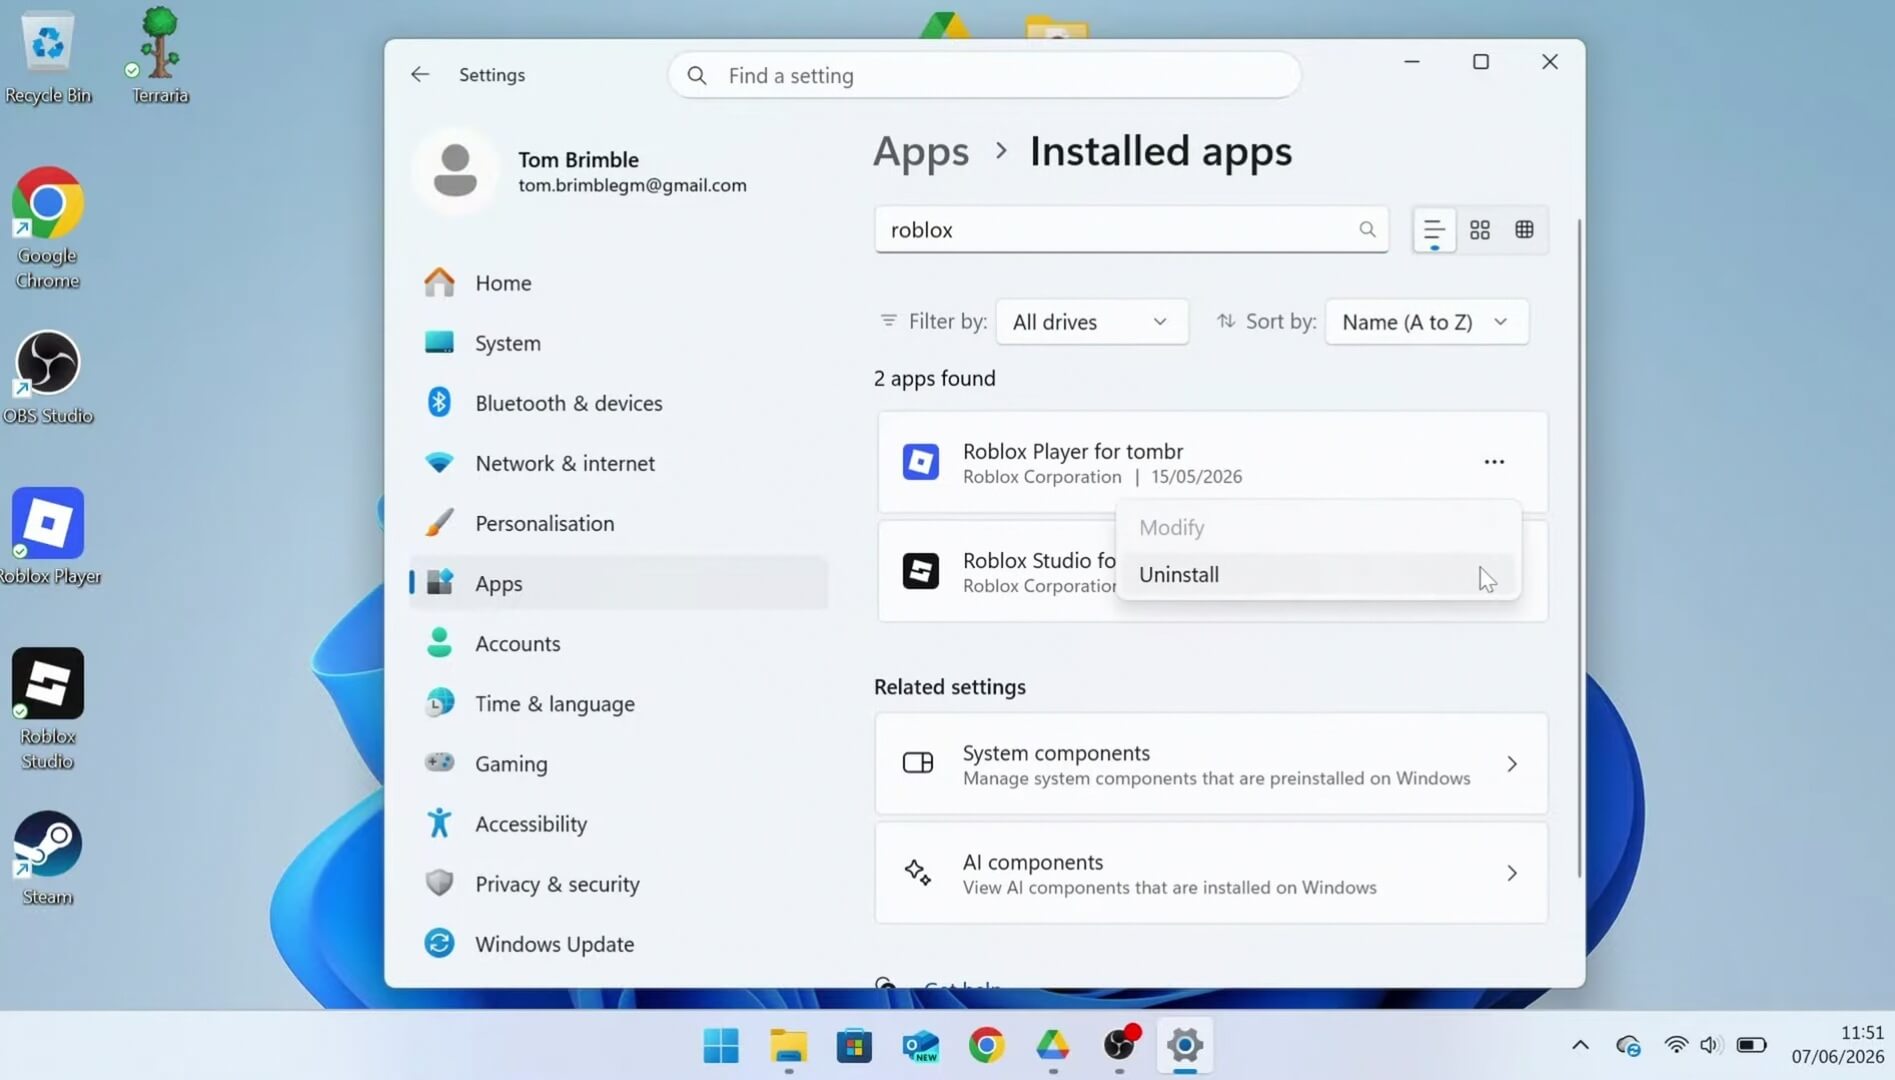Click the Tom Brimble profile picture
Viewport: 1895px width, 1080px height.
tap(455, 170)
